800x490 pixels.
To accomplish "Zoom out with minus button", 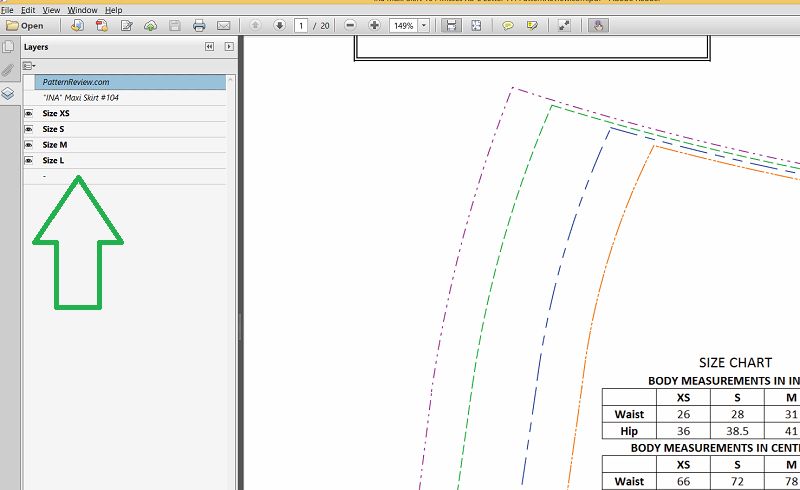I will coord(350,25).
